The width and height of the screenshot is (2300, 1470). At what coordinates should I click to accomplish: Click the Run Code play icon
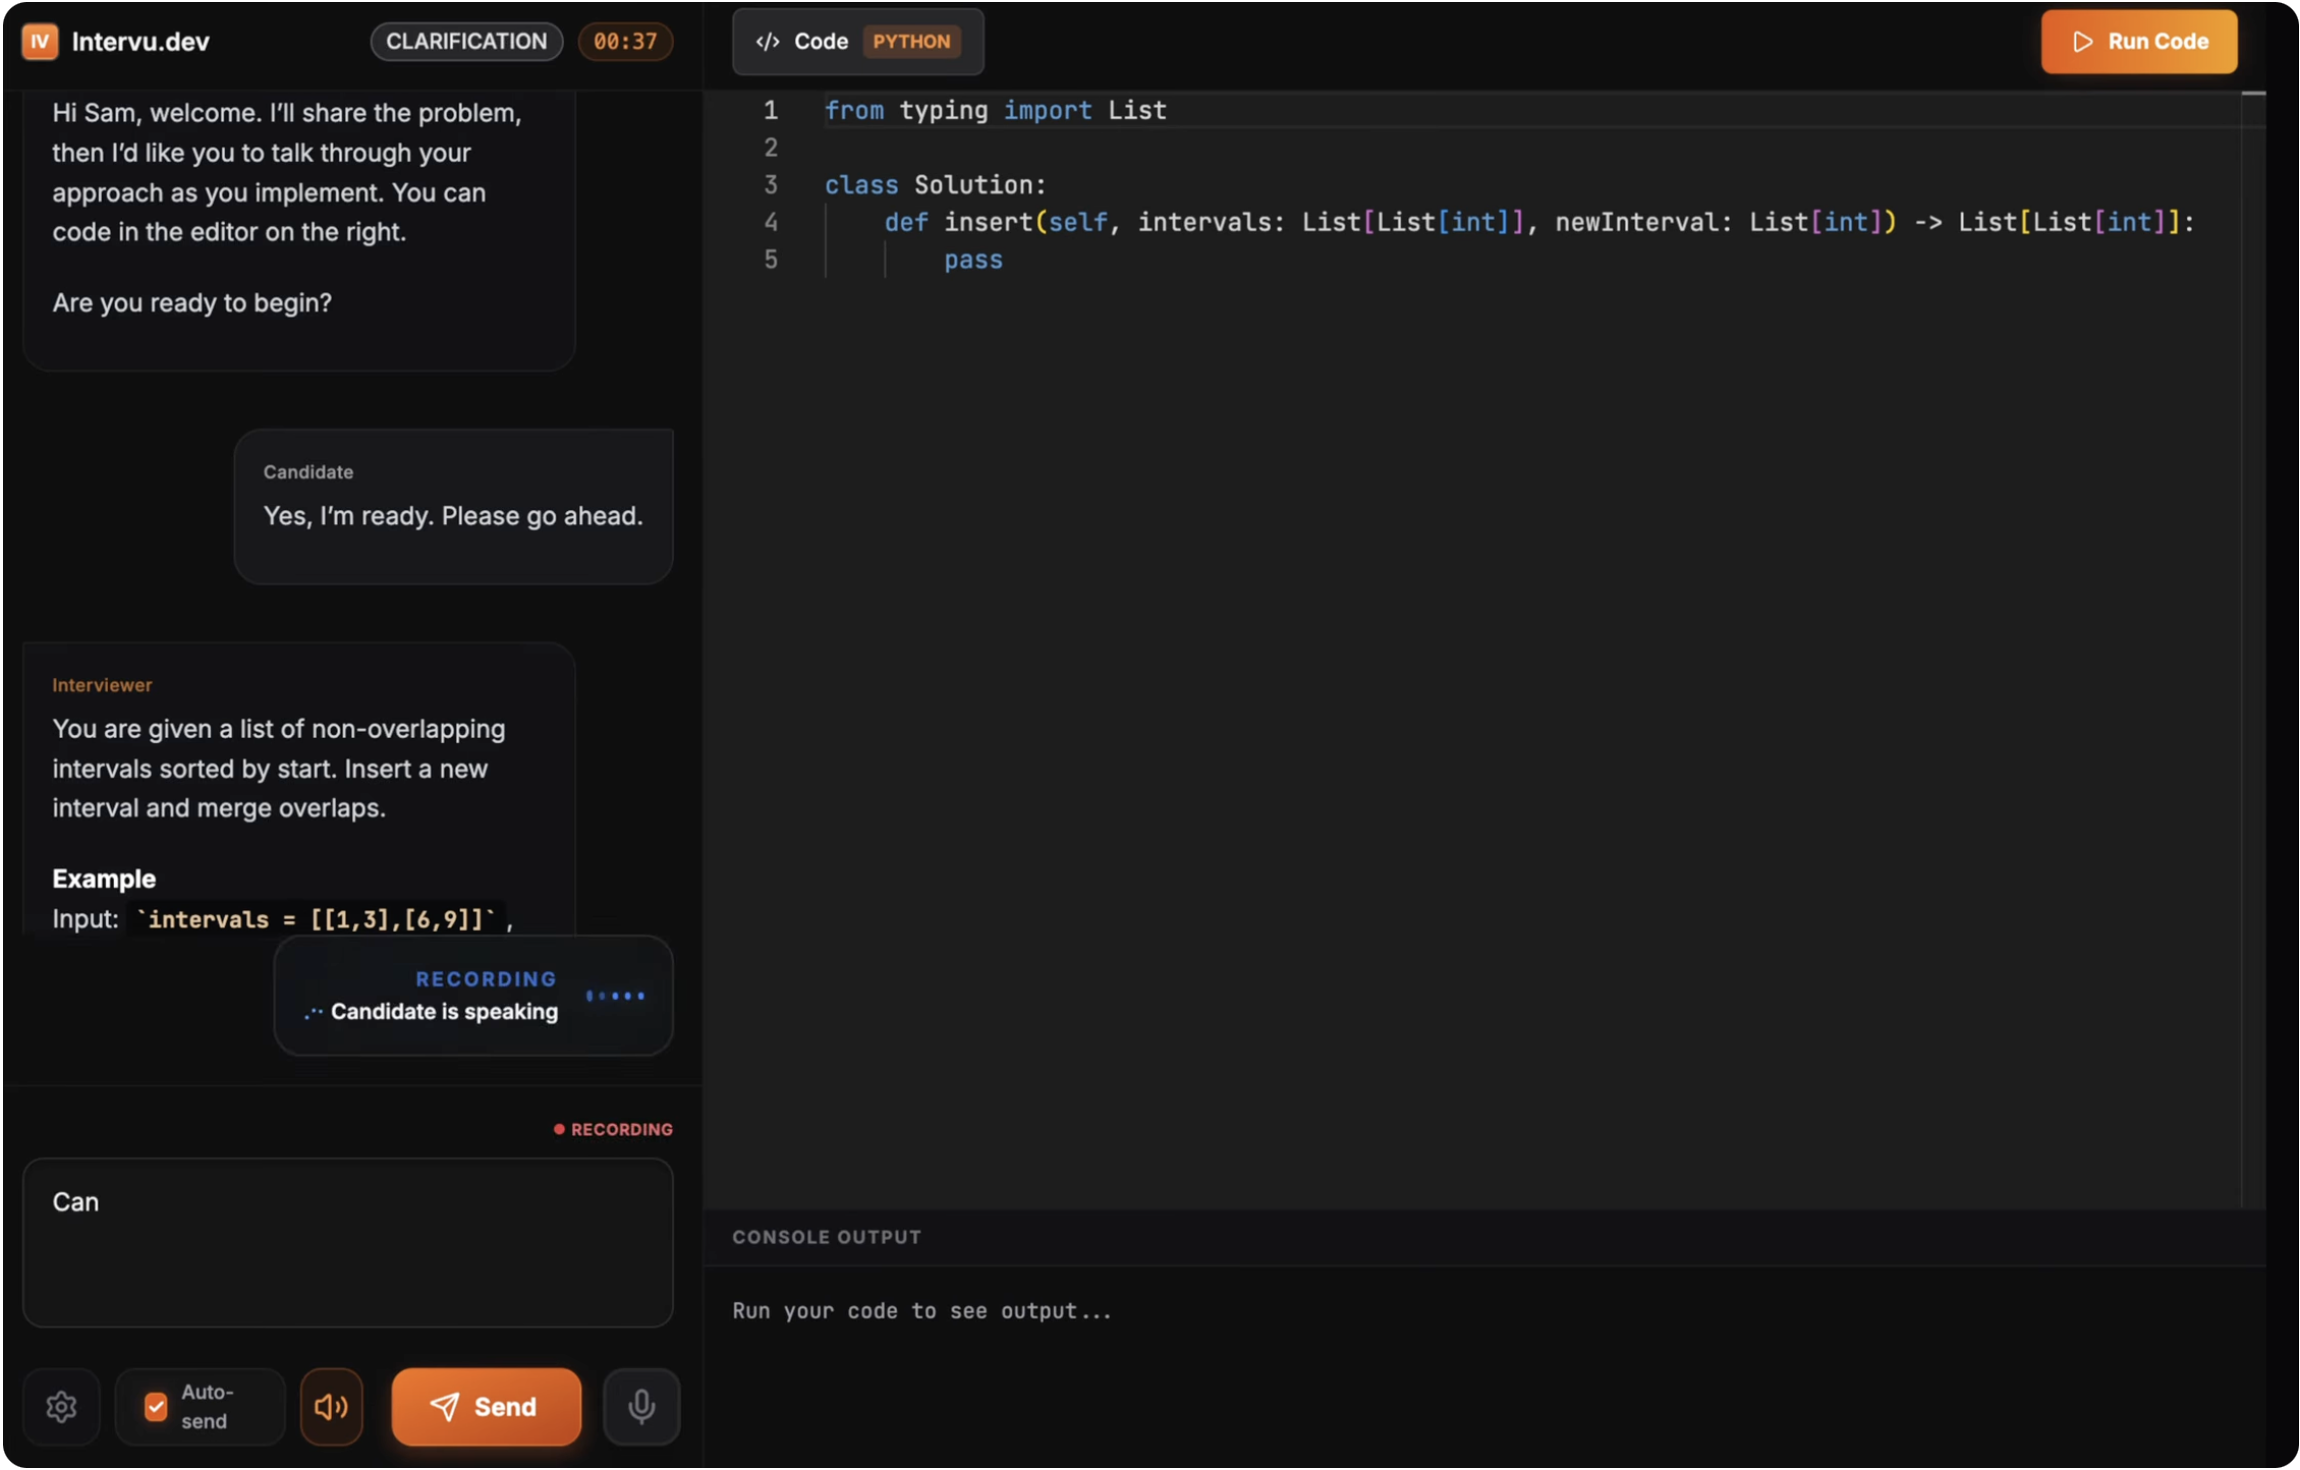click(2081, 41)
